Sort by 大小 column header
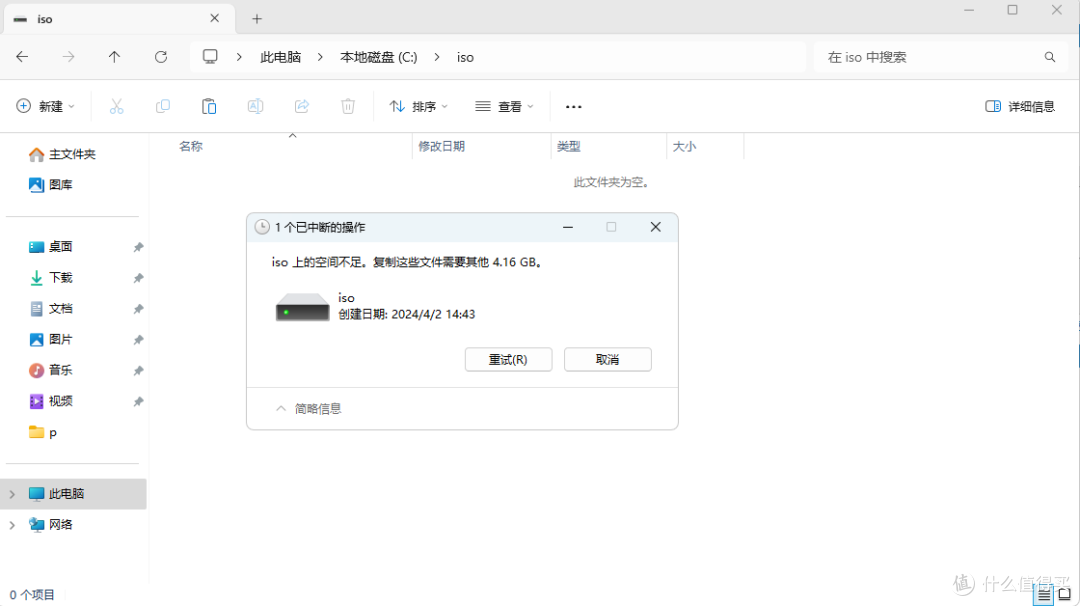1080x606 pixels. [x=684, y=146]
